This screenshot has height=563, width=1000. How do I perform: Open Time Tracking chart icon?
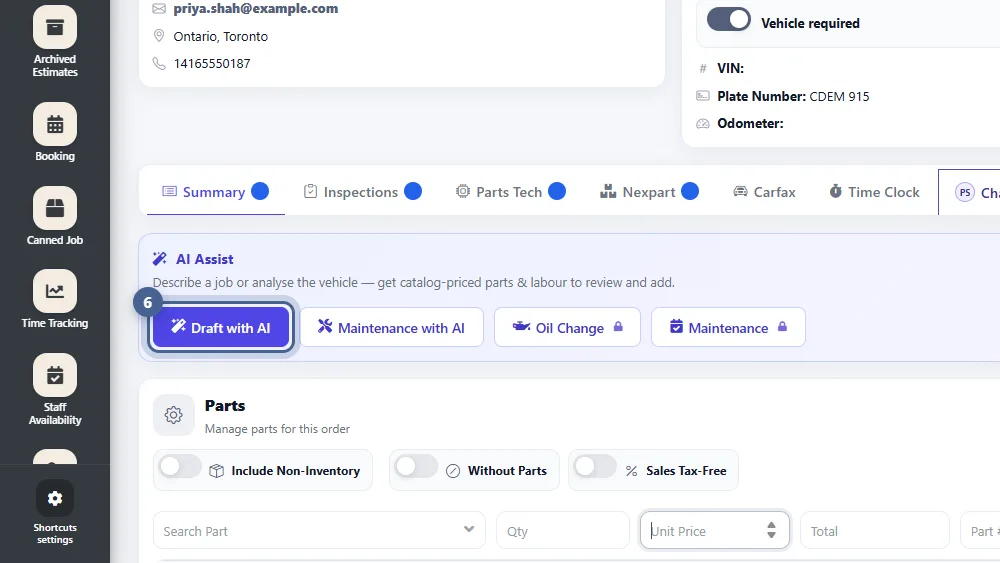point(55,291)
